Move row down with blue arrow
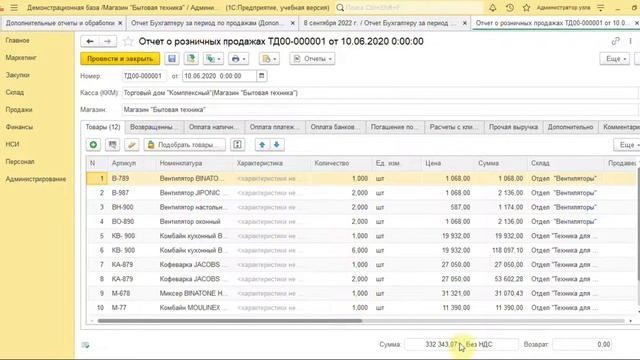This screenshot has width=640, height=360. tap(277, 145)
